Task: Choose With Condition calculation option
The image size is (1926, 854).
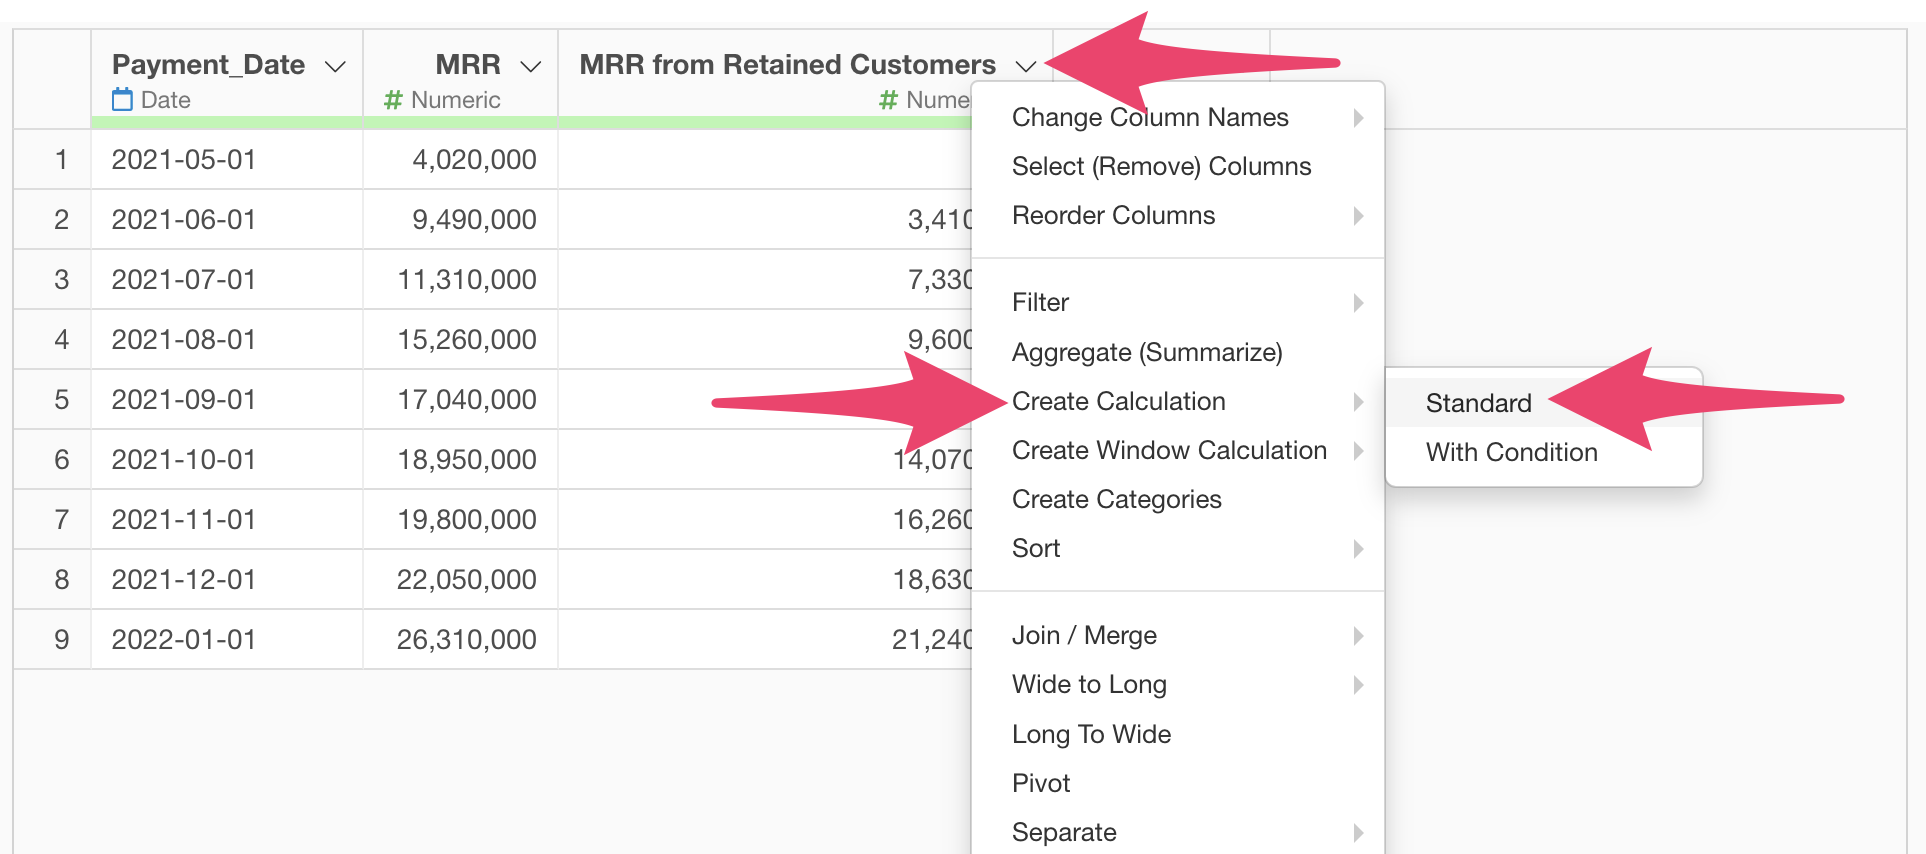Action: click(1511, 452)
